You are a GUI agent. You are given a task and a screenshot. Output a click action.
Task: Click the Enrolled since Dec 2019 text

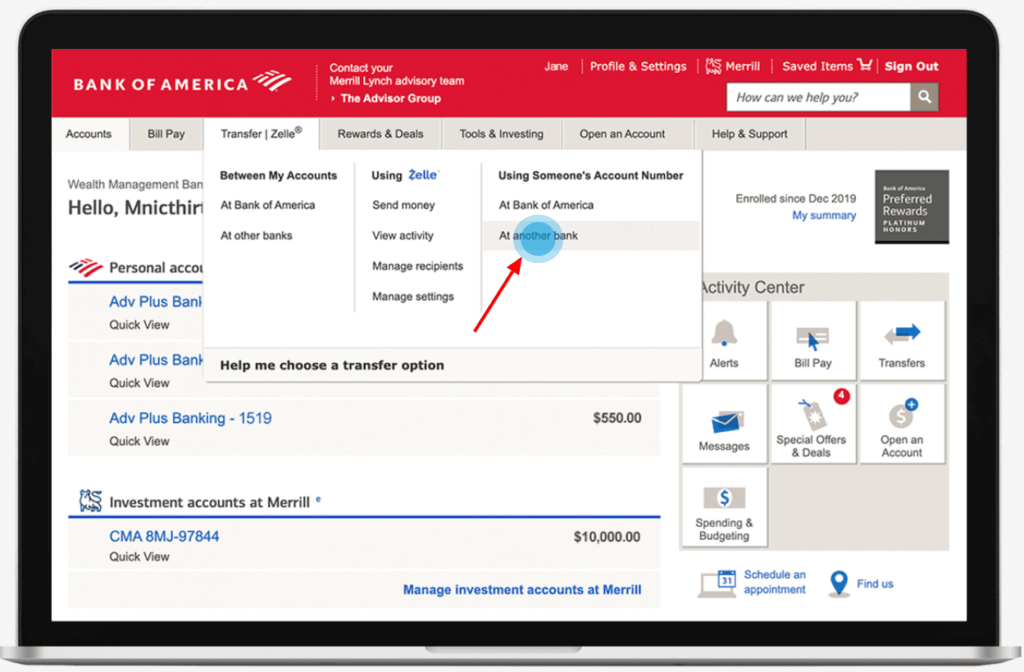[x=795, y=199]
